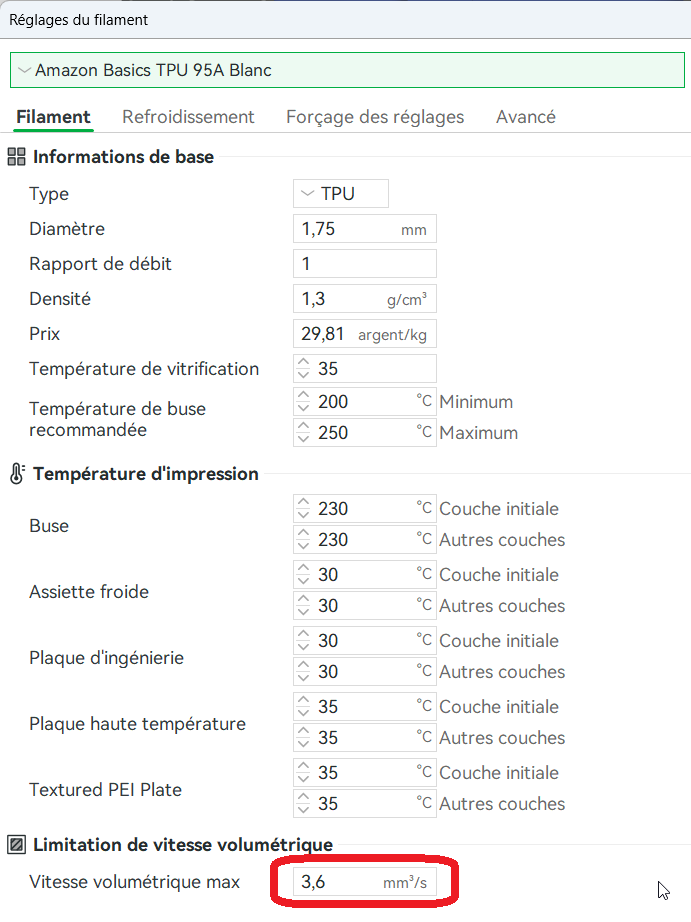Select the Avancé tab
Screen dimensions: 691x922
pyautogui.click(x=526, y=116)
